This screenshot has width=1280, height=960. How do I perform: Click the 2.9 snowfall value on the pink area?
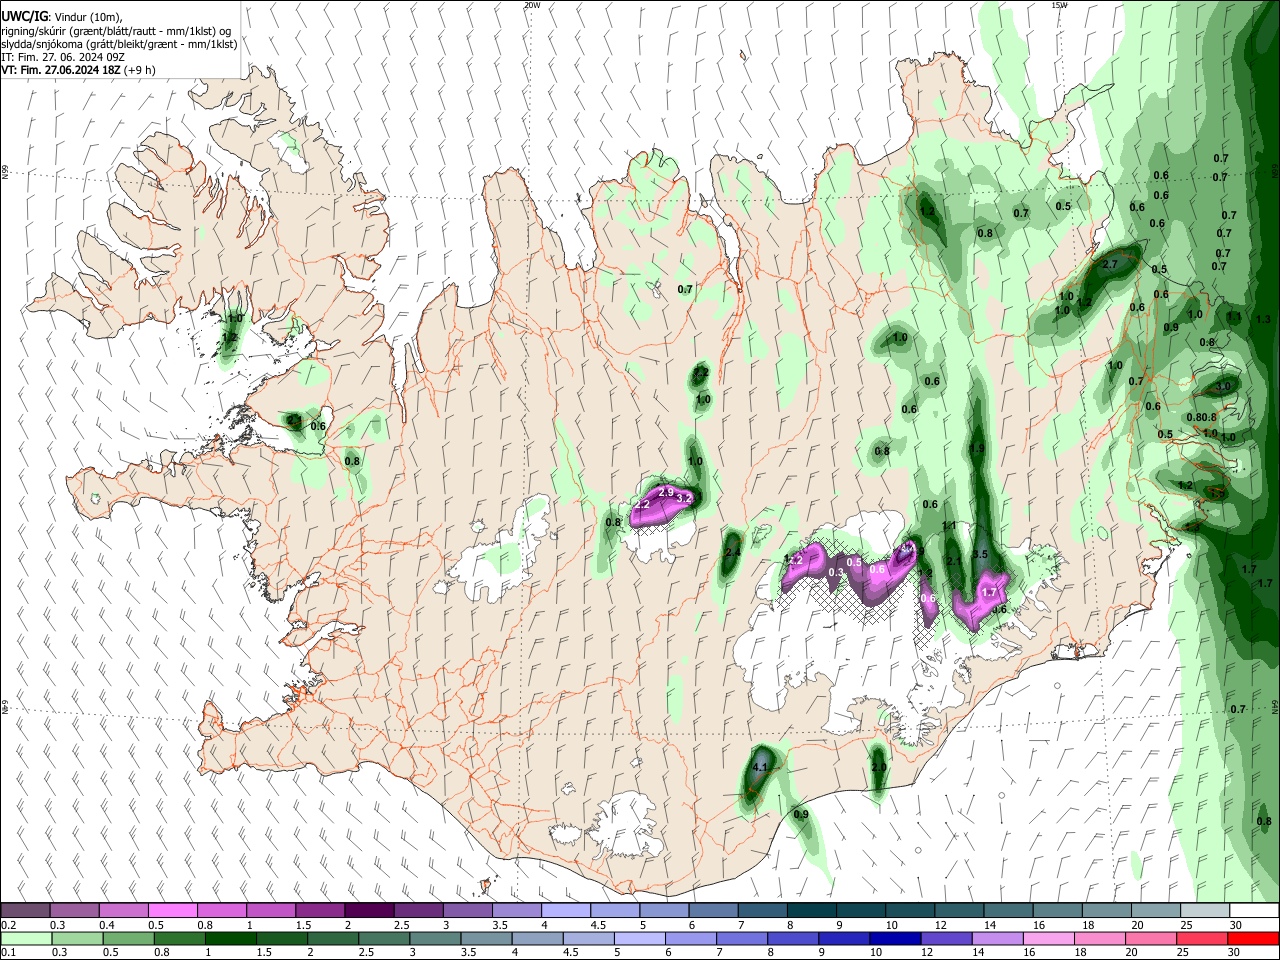pyautogui.click(x=666, y=493)
